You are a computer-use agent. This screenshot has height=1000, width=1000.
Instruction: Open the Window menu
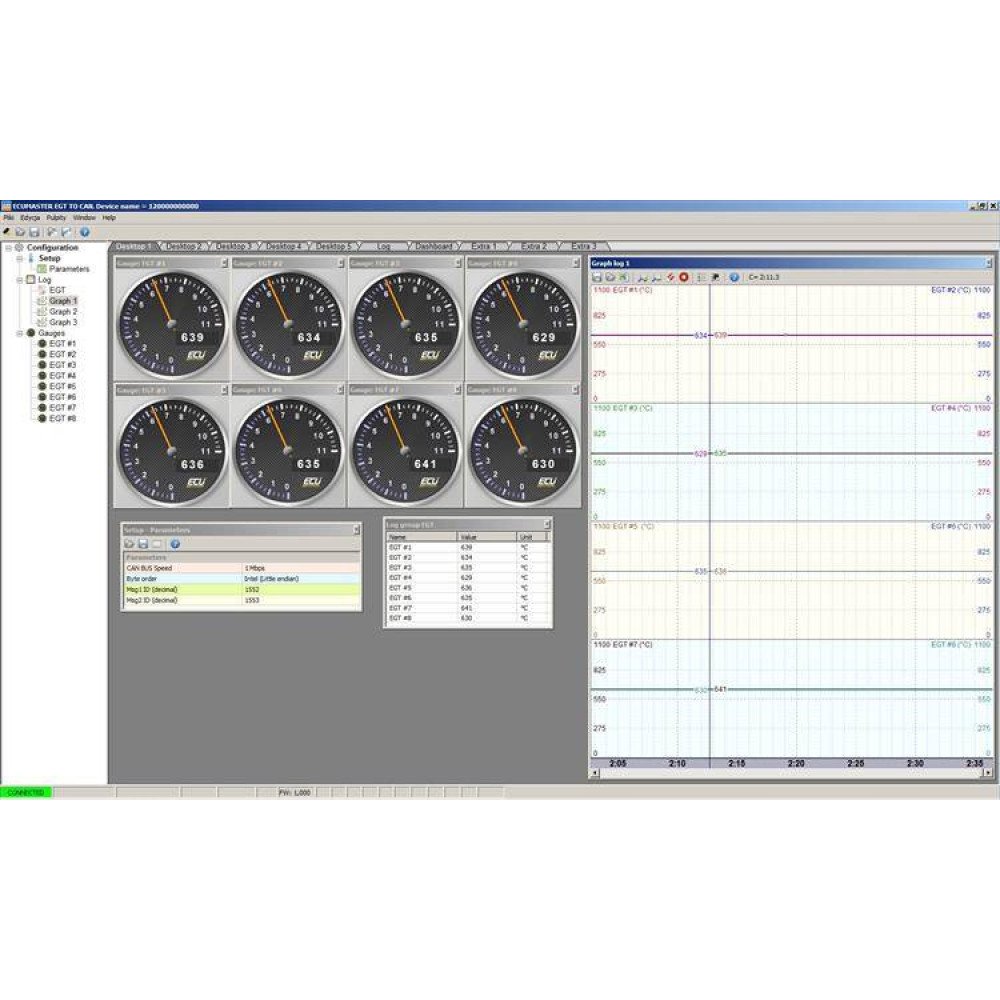pyautogui.click(x=84, y=217)
